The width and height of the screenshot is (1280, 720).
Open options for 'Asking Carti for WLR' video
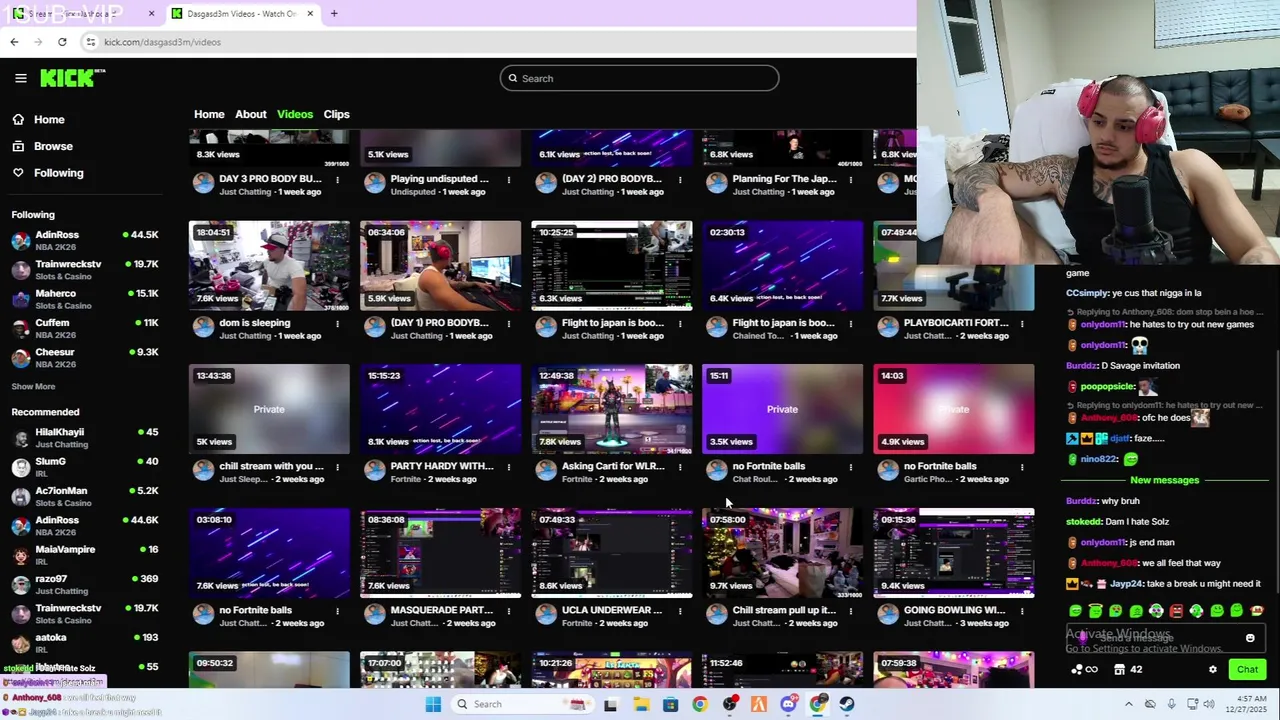680,467
